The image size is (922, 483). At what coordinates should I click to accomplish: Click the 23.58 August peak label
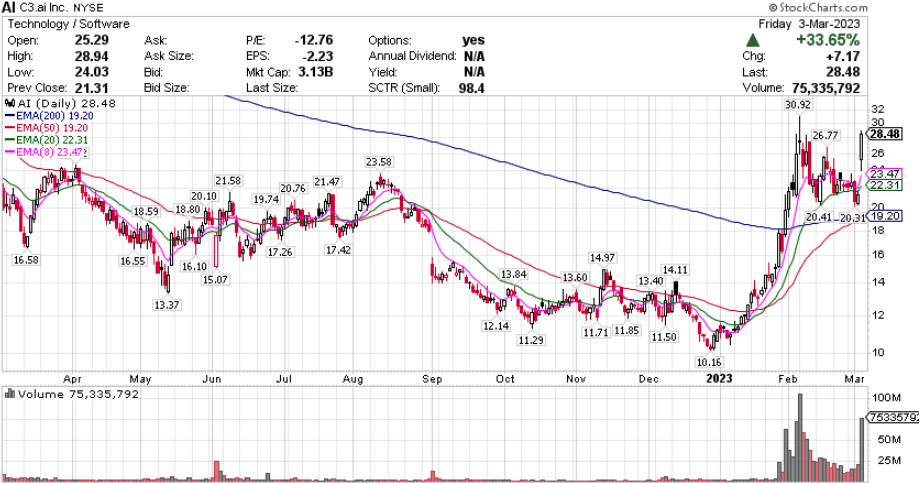(379, 162)
